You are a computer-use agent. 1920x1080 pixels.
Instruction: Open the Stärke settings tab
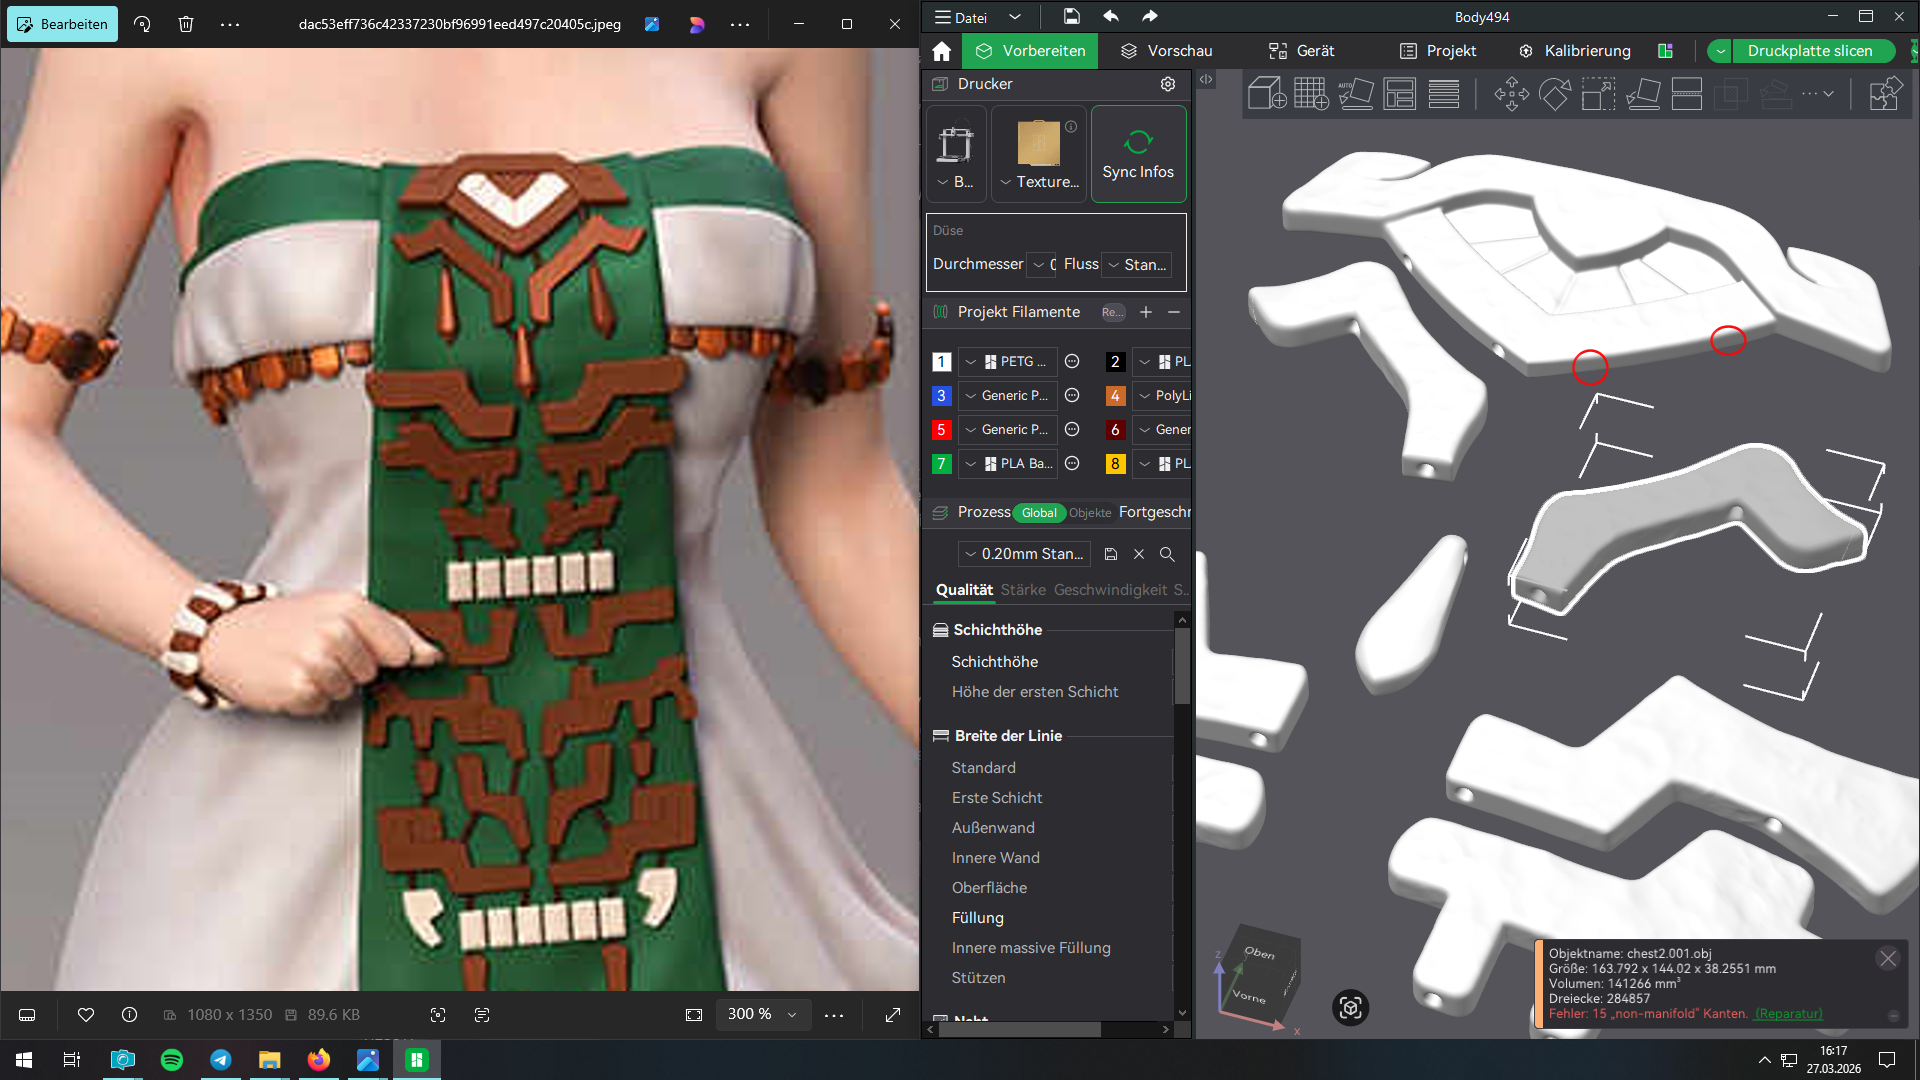1023,590
